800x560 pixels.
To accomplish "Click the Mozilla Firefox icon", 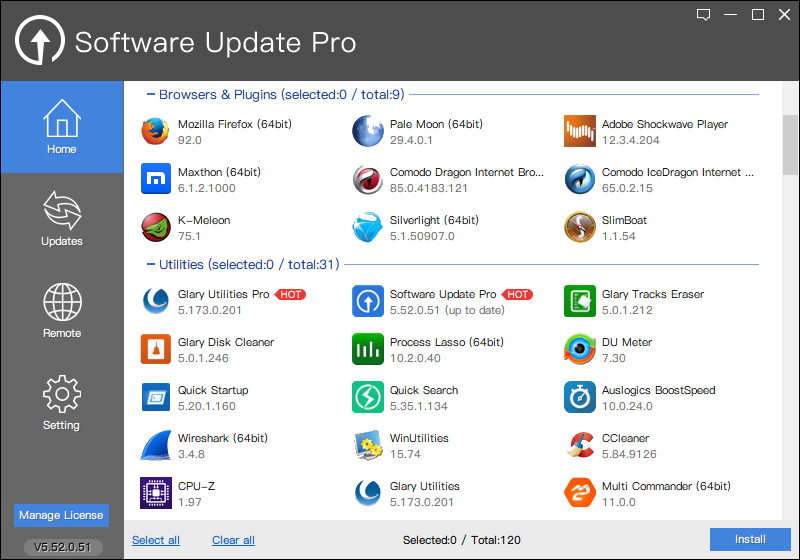I will 156,131.
